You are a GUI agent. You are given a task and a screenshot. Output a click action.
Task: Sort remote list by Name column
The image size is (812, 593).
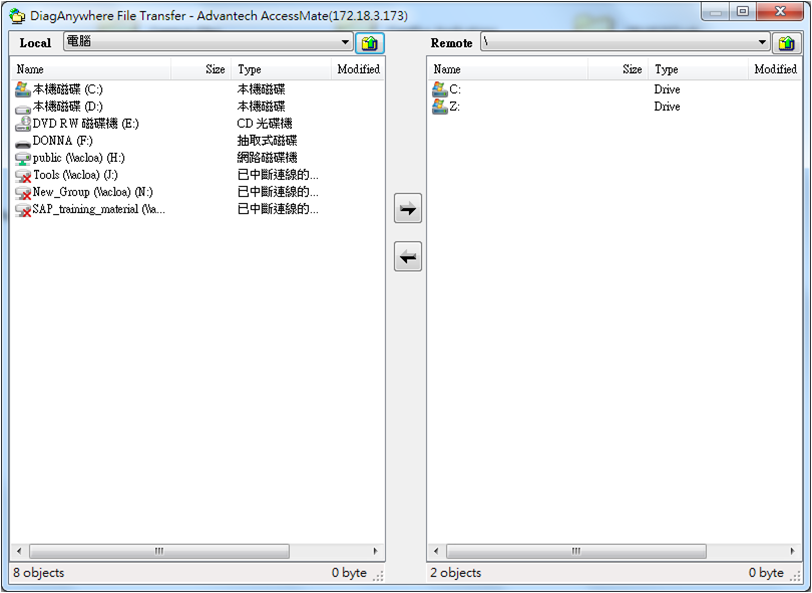[508, 69]
